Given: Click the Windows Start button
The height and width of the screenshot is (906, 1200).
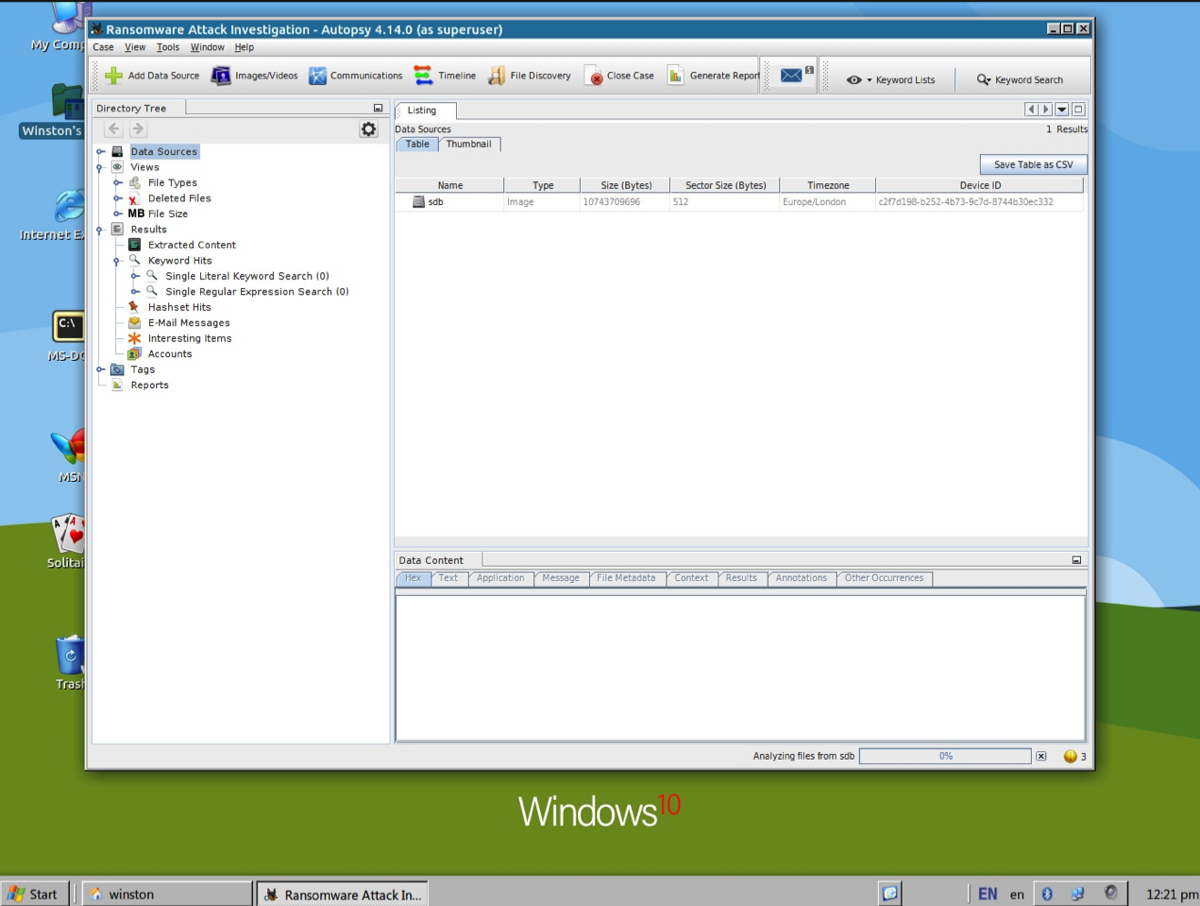Looking at the screenshot, I should pos(33,894).
